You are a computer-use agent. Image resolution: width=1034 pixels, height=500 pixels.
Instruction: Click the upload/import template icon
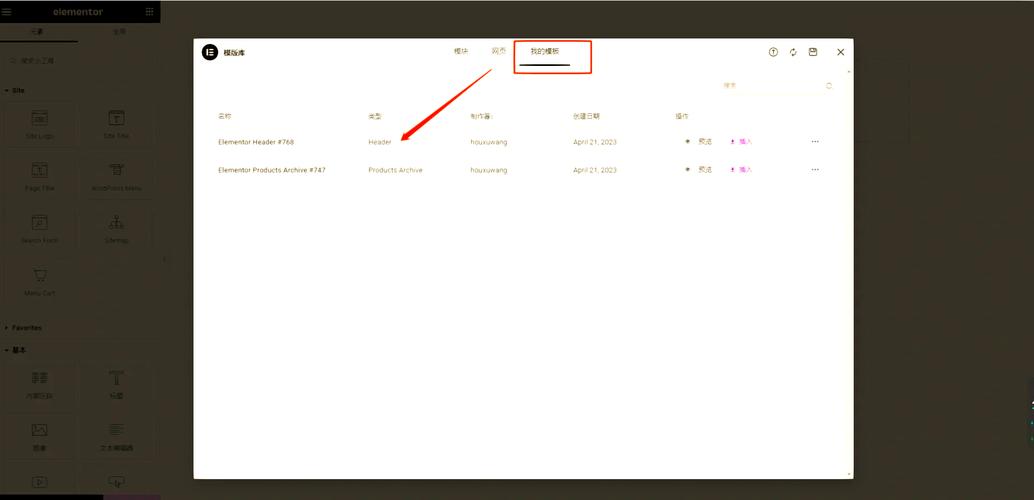[x=773, y=52]
